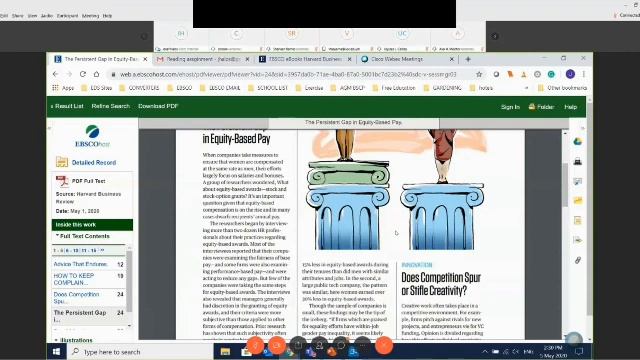Click the Webex participants button
This screenshot has height=360, width=640.
(x=320, y=345)
